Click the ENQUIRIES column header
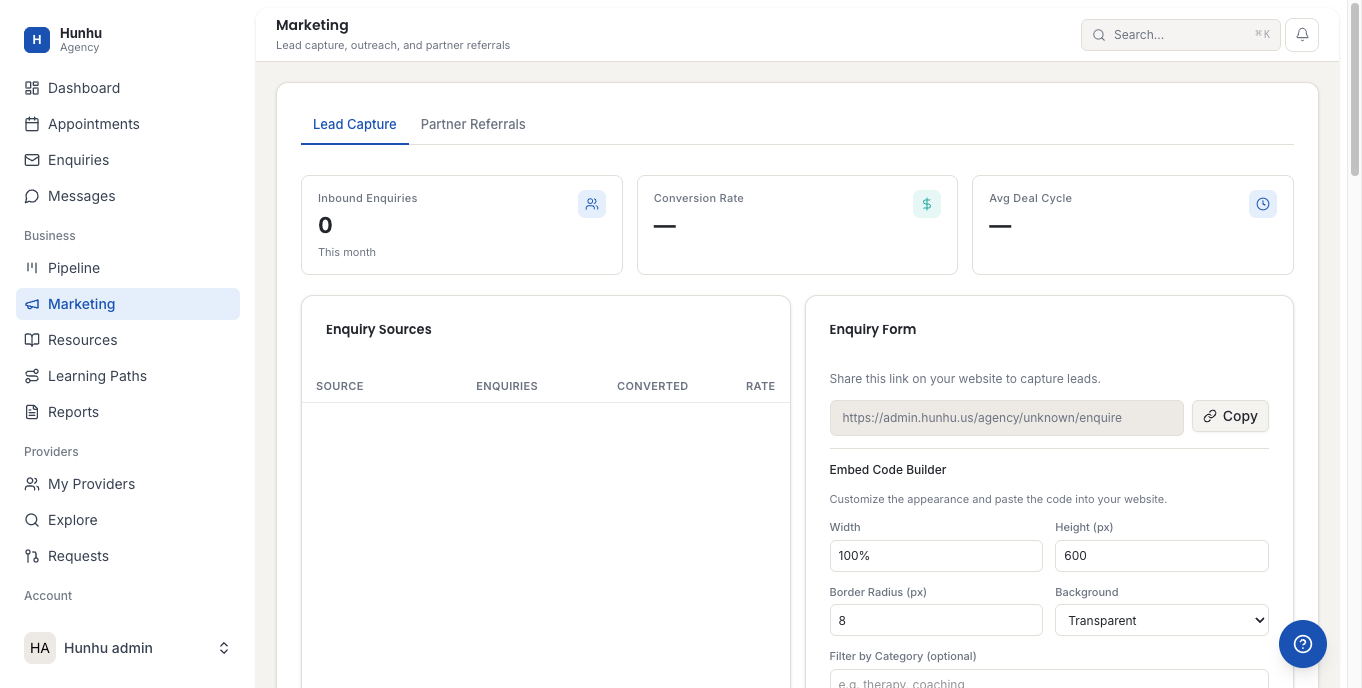 click(507, 386)
